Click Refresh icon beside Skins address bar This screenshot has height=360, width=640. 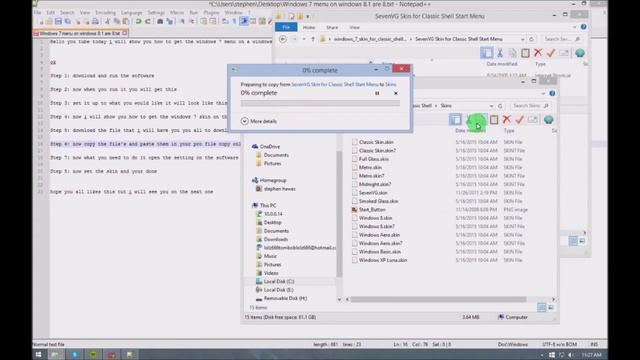pyautogui.click(x=500, y=106)
